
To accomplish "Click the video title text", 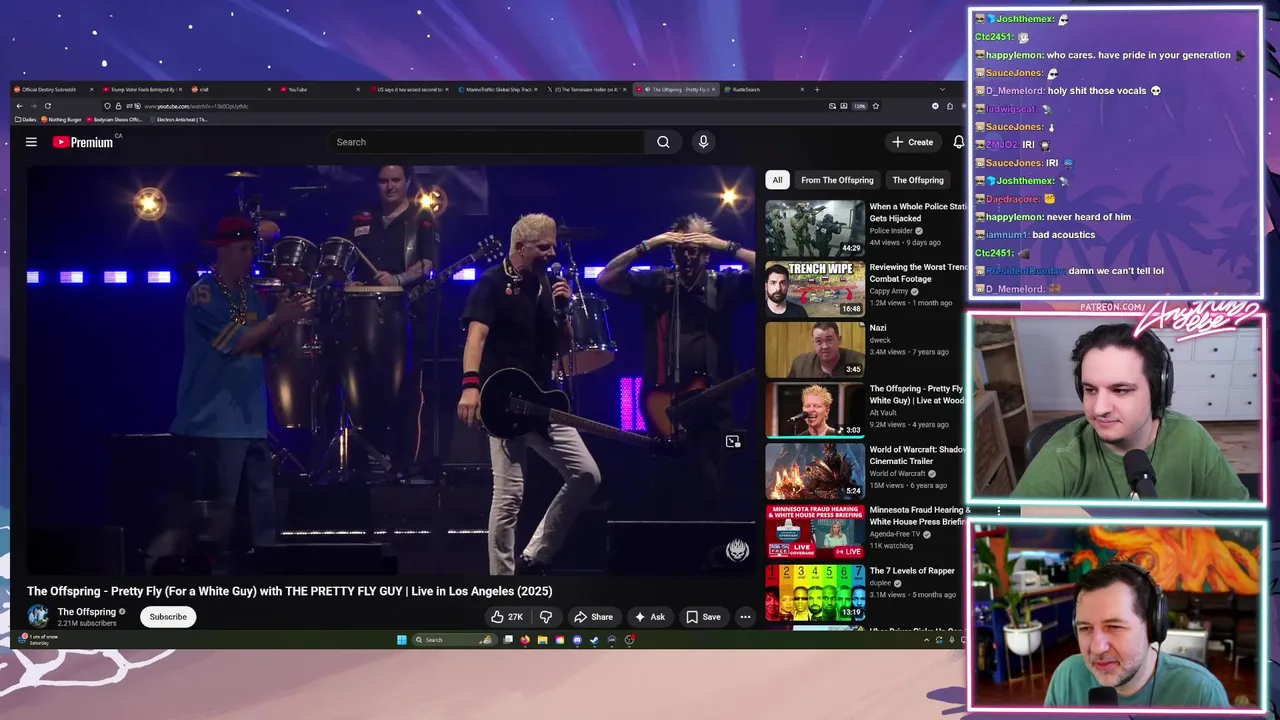I will coord(289,591).
